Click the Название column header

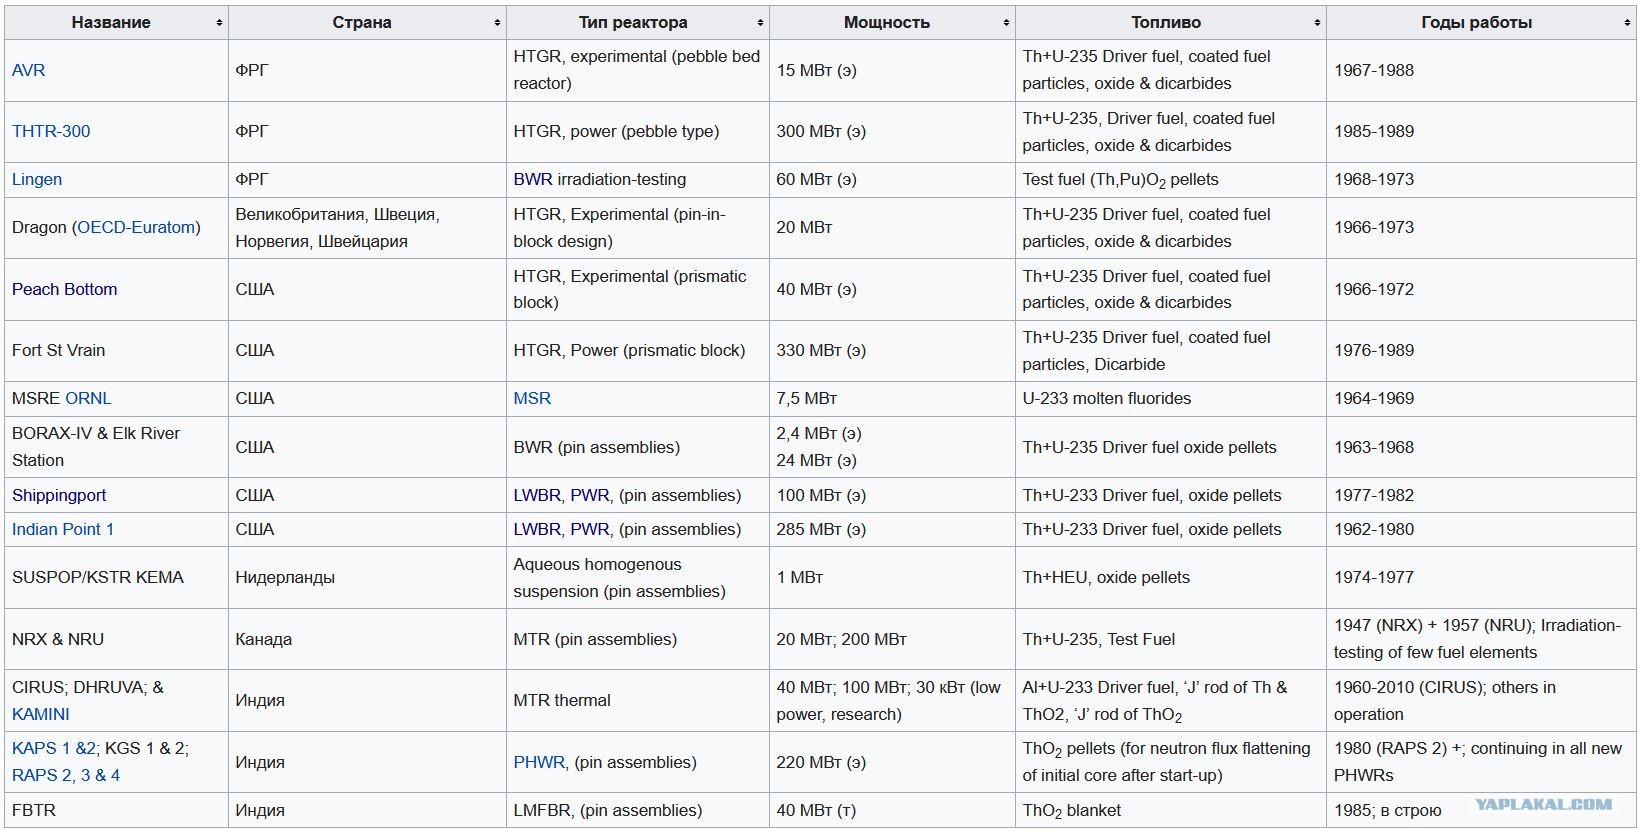pos(116,23)
